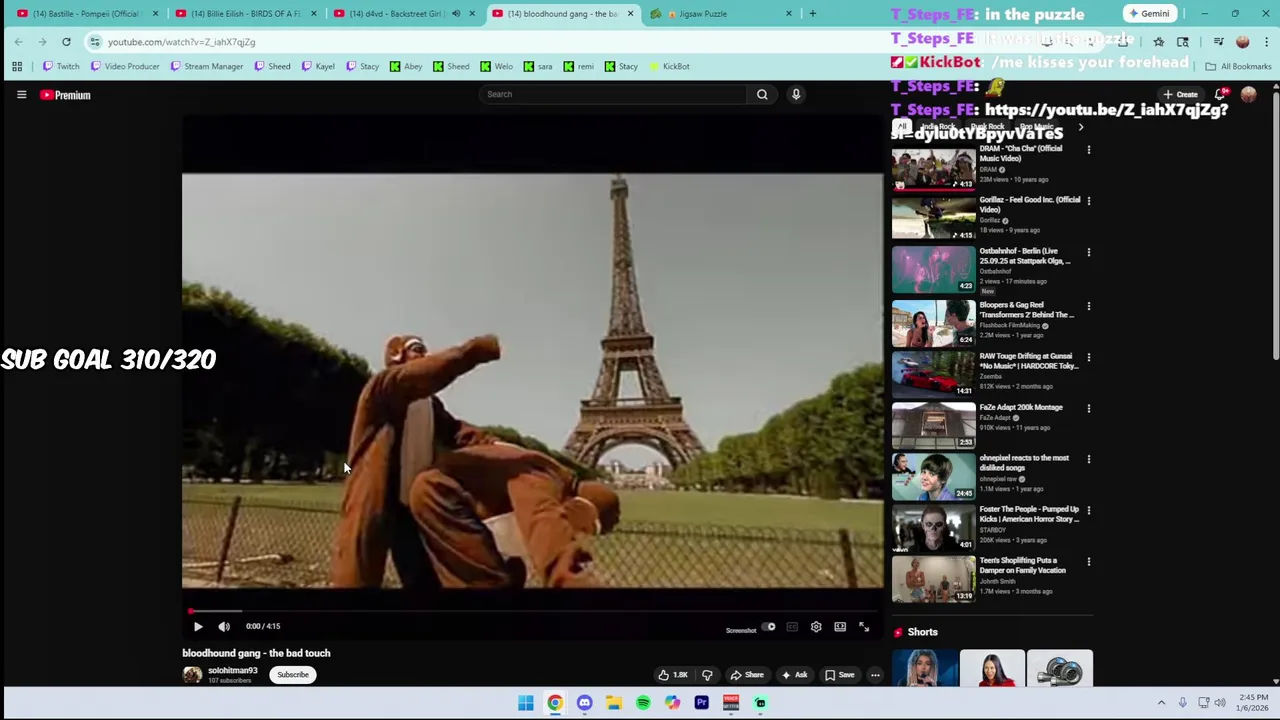The height and width of the screenshot is (720, 1280).
Task: Open DRAM Cha Cha video thumbnail
Action: 933,168
